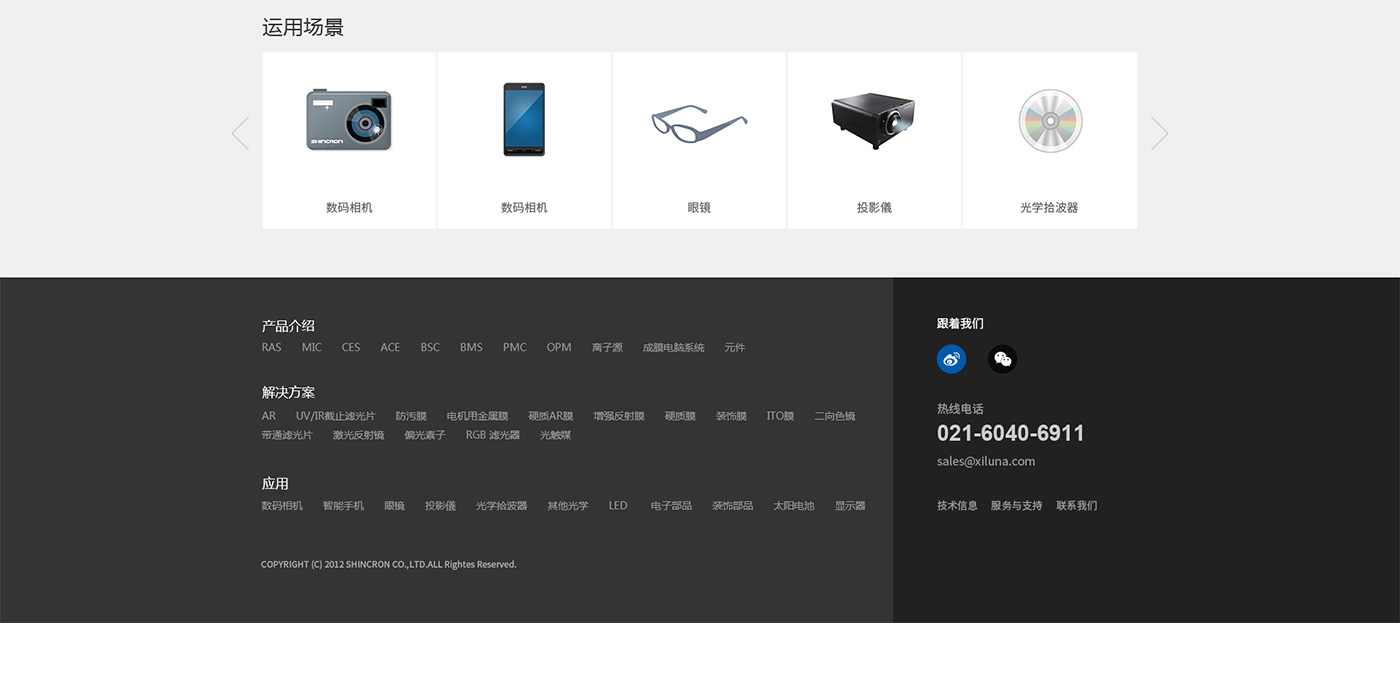Viewport: 1400px width, 673px height.
Task: Select the projector image card
Action: [x=873, y=120]
